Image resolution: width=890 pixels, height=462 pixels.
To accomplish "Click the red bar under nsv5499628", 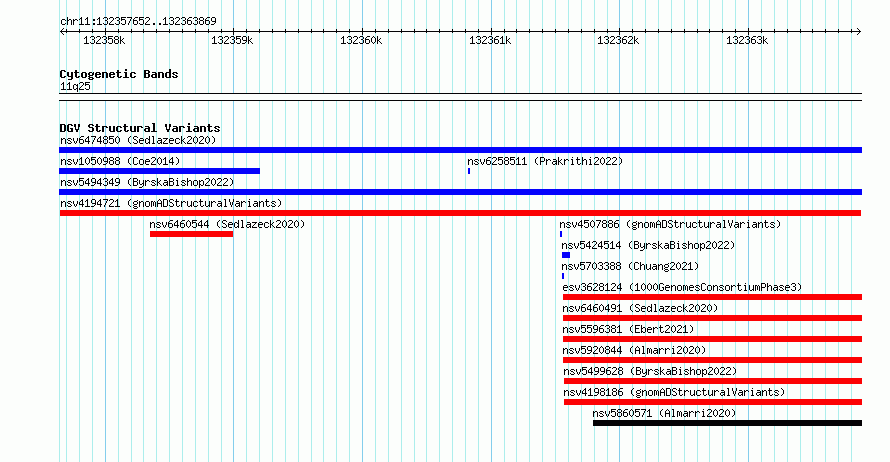I will click(713, 381).
